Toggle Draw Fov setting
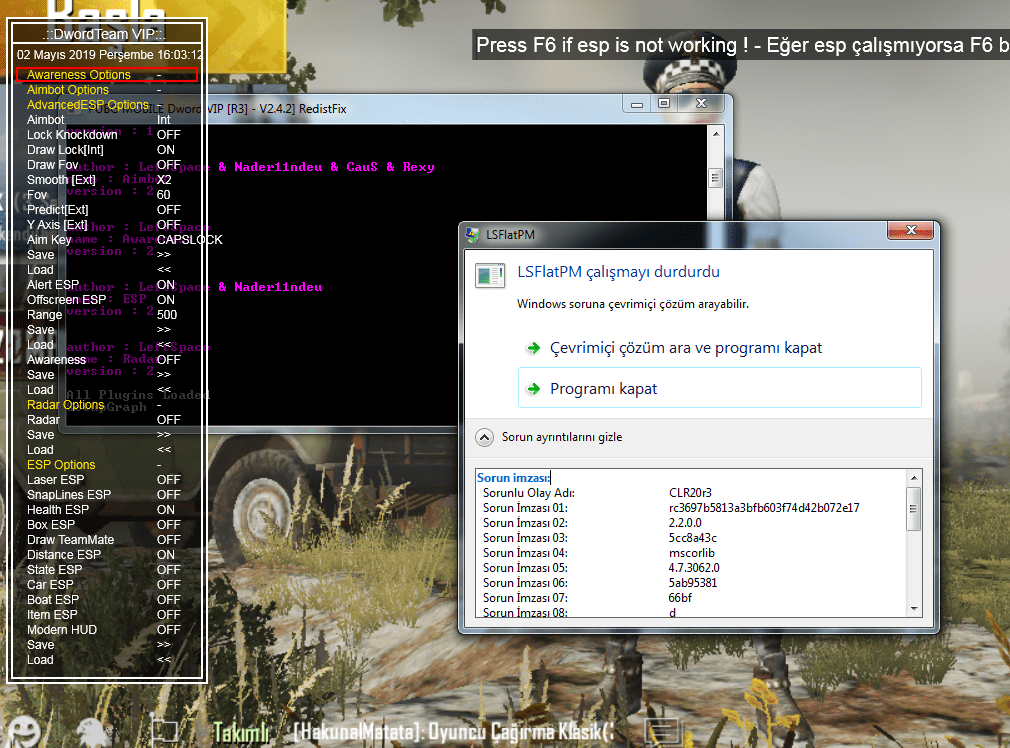 click(106, 165)
